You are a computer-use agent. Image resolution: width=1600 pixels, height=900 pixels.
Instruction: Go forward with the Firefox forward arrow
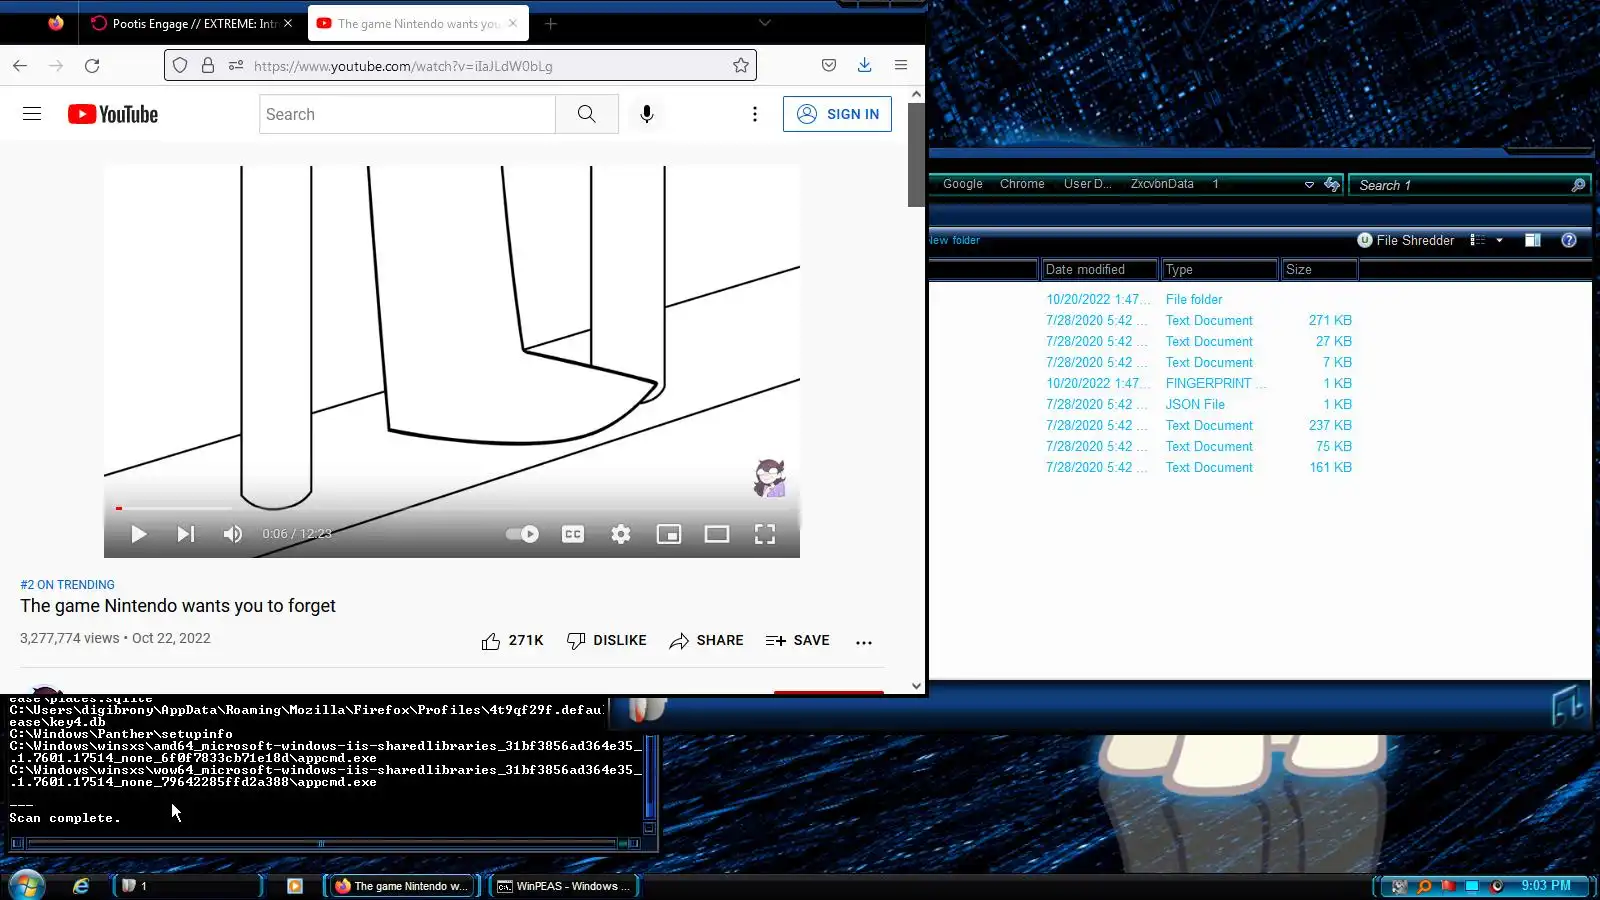tap(56, 66)
